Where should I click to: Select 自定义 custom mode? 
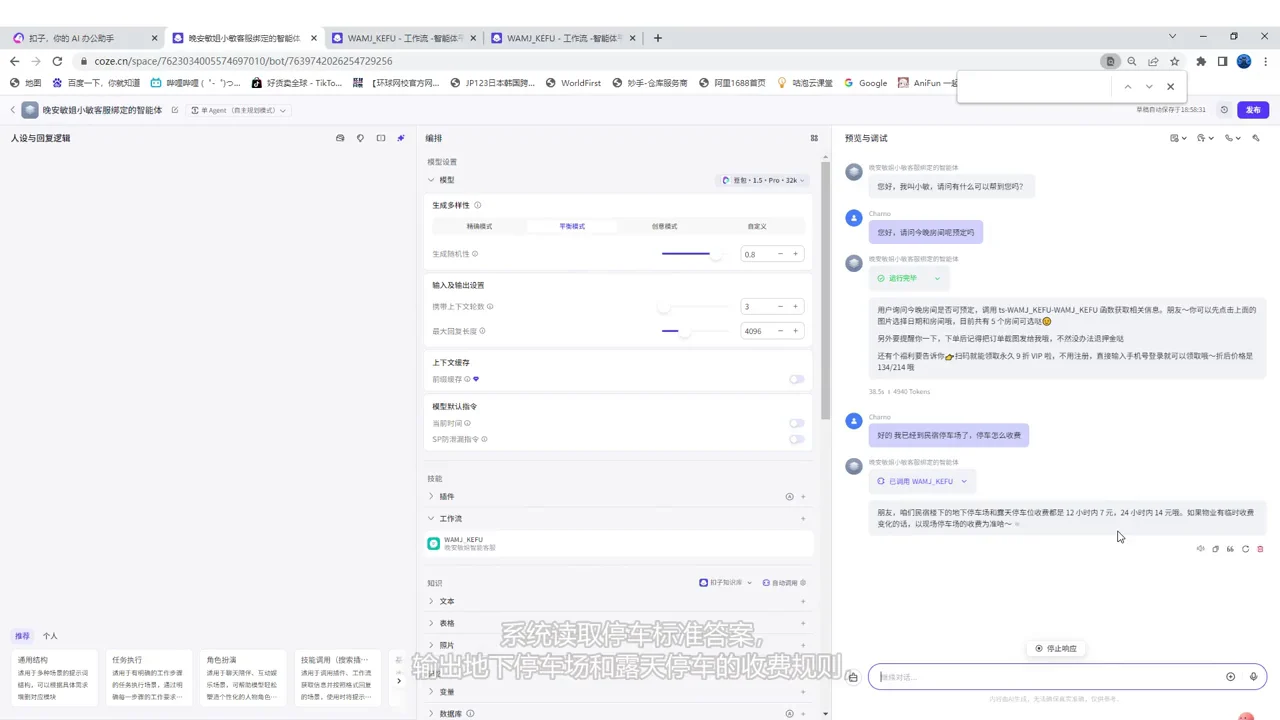coord(757,226)
